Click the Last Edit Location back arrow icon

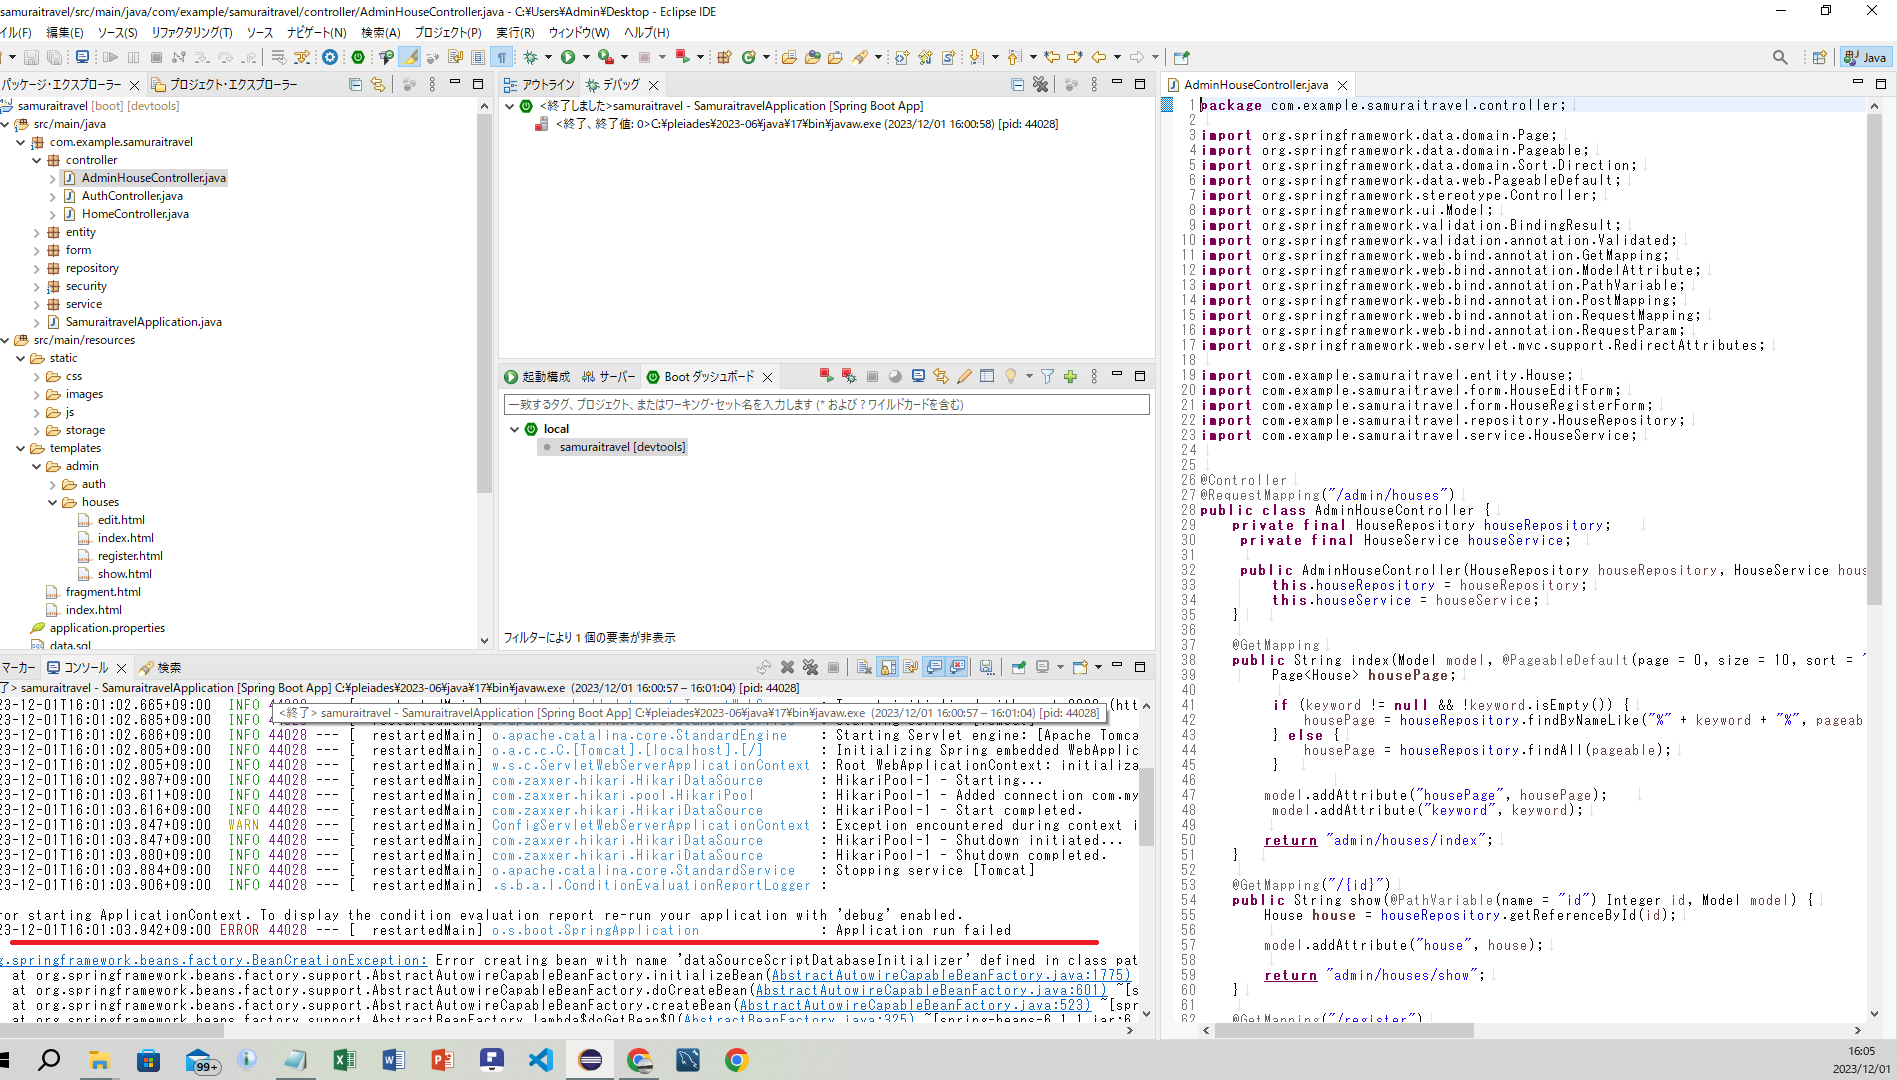(1052, 57)
